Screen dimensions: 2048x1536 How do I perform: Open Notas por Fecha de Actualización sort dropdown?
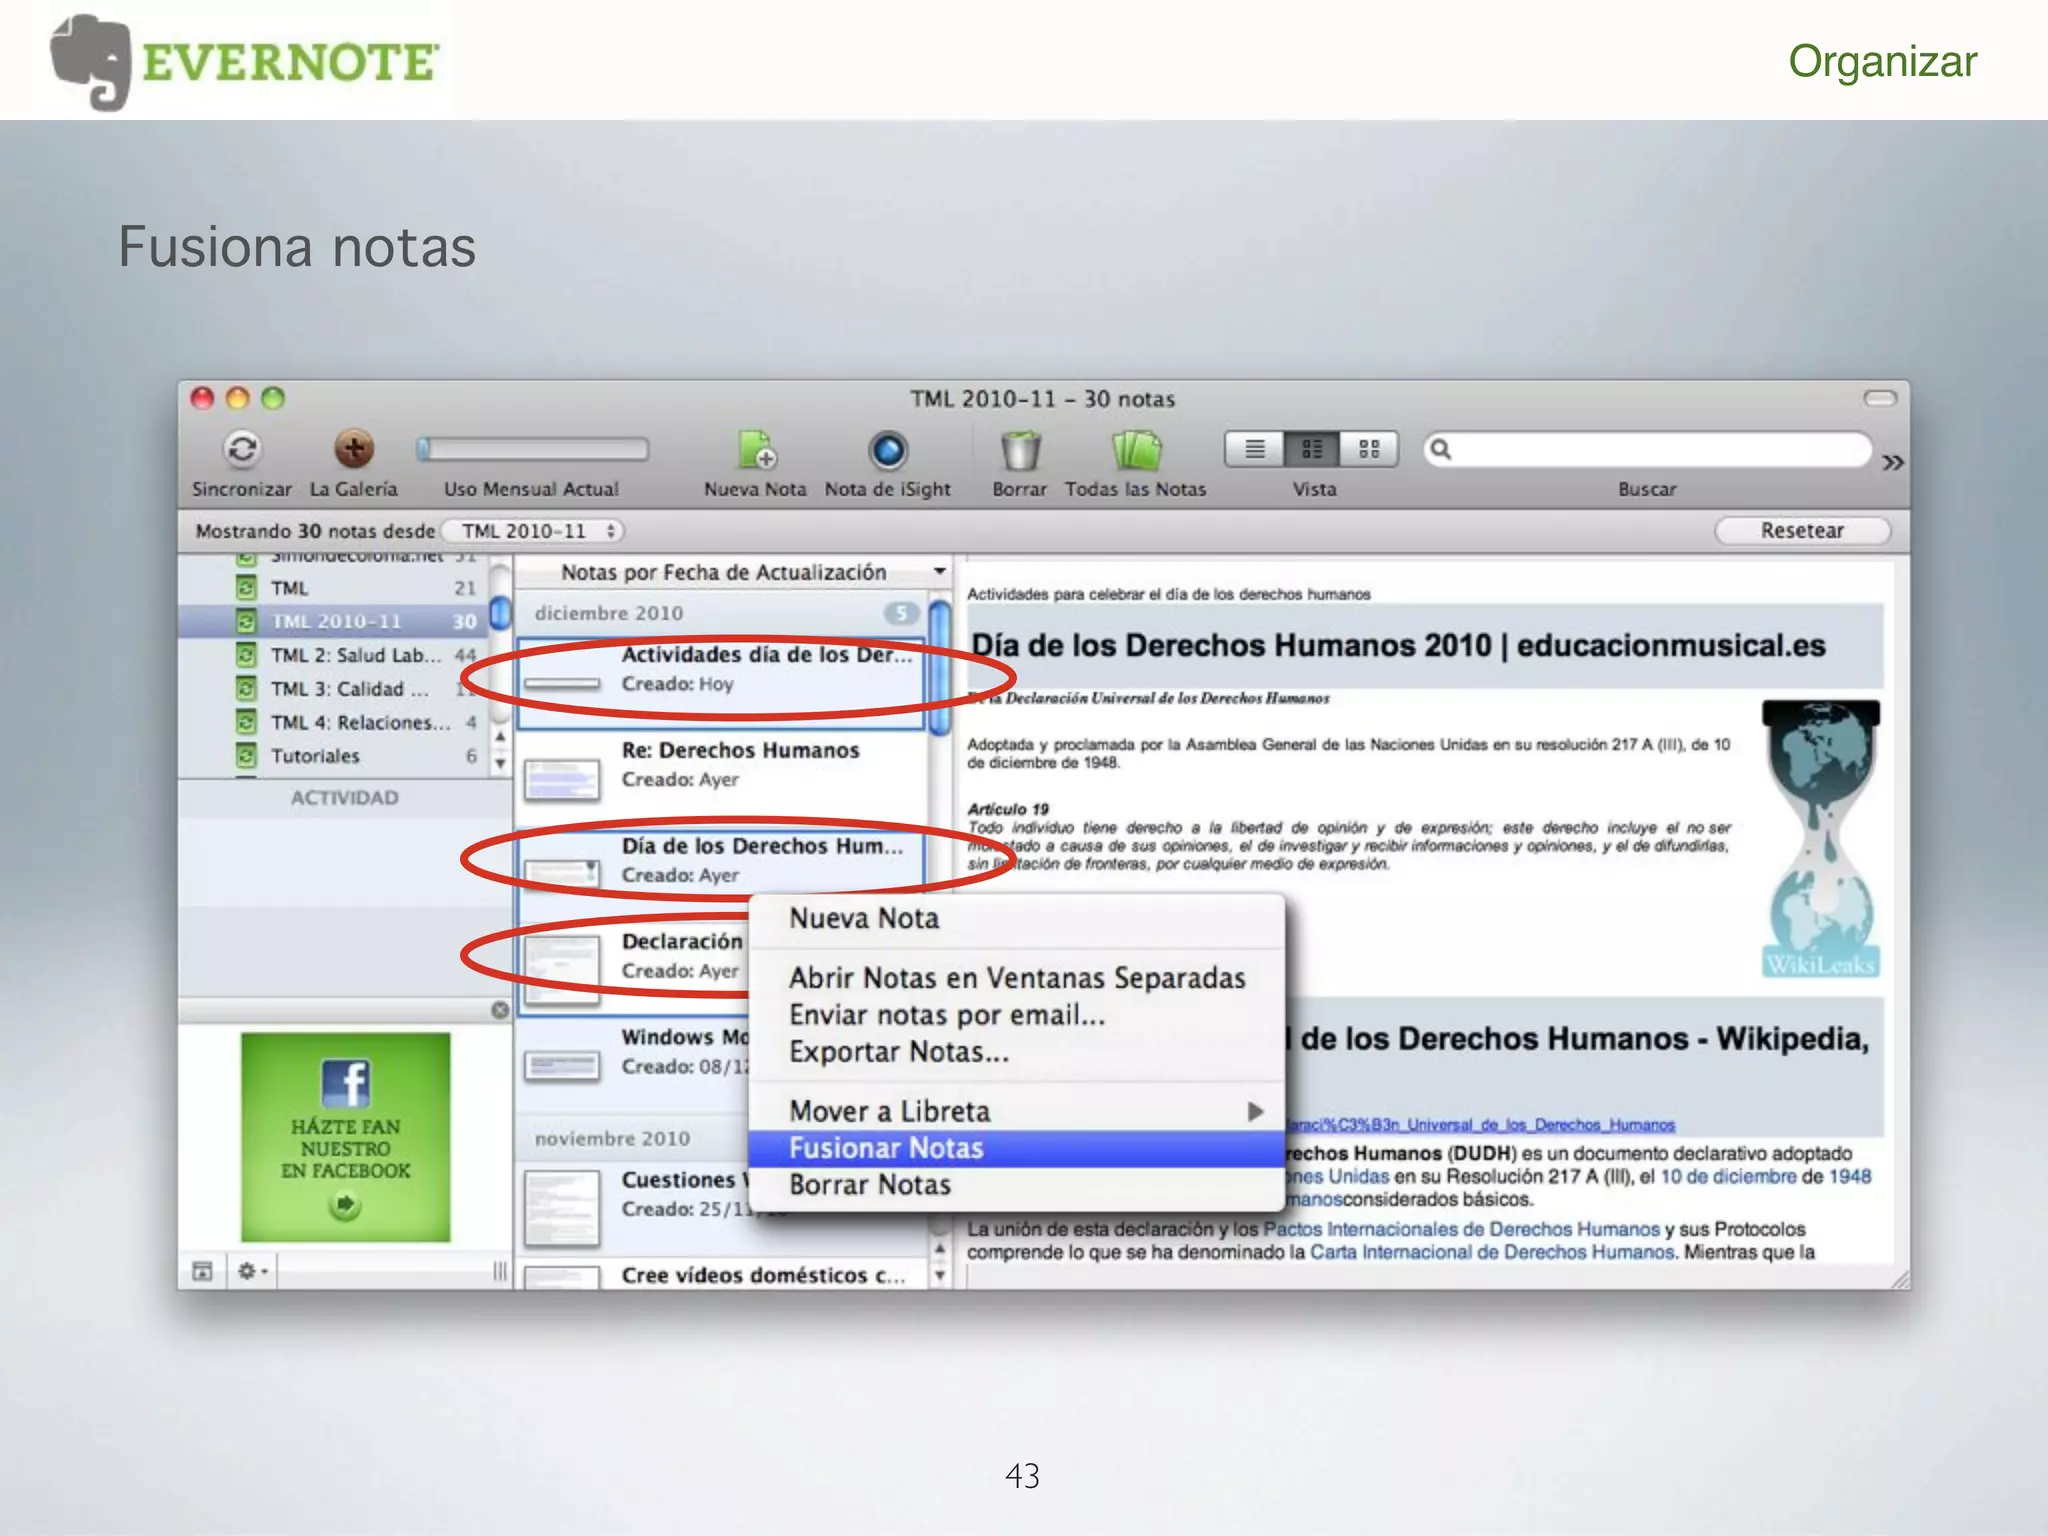[x=733, y=572]
